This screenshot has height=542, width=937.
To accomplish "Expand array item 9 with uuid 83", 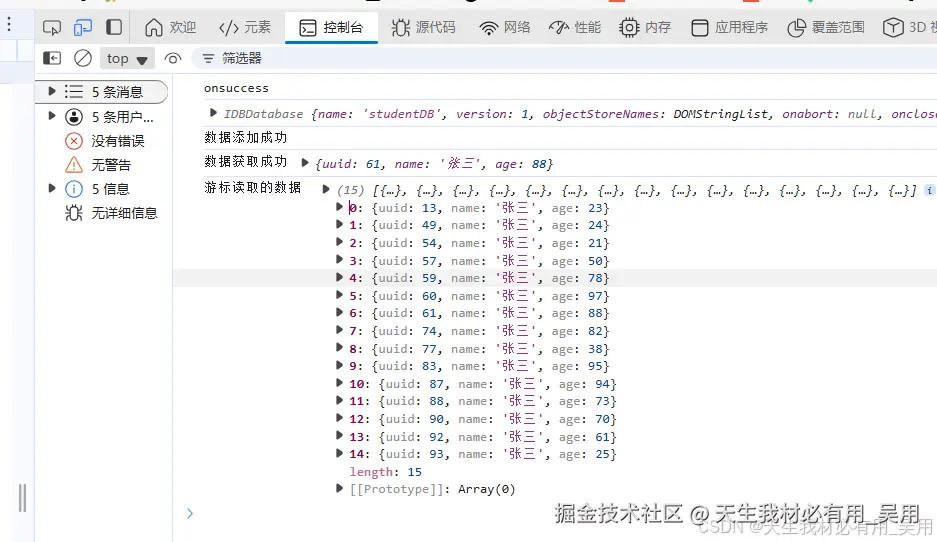I will click(x=339, y=365).
